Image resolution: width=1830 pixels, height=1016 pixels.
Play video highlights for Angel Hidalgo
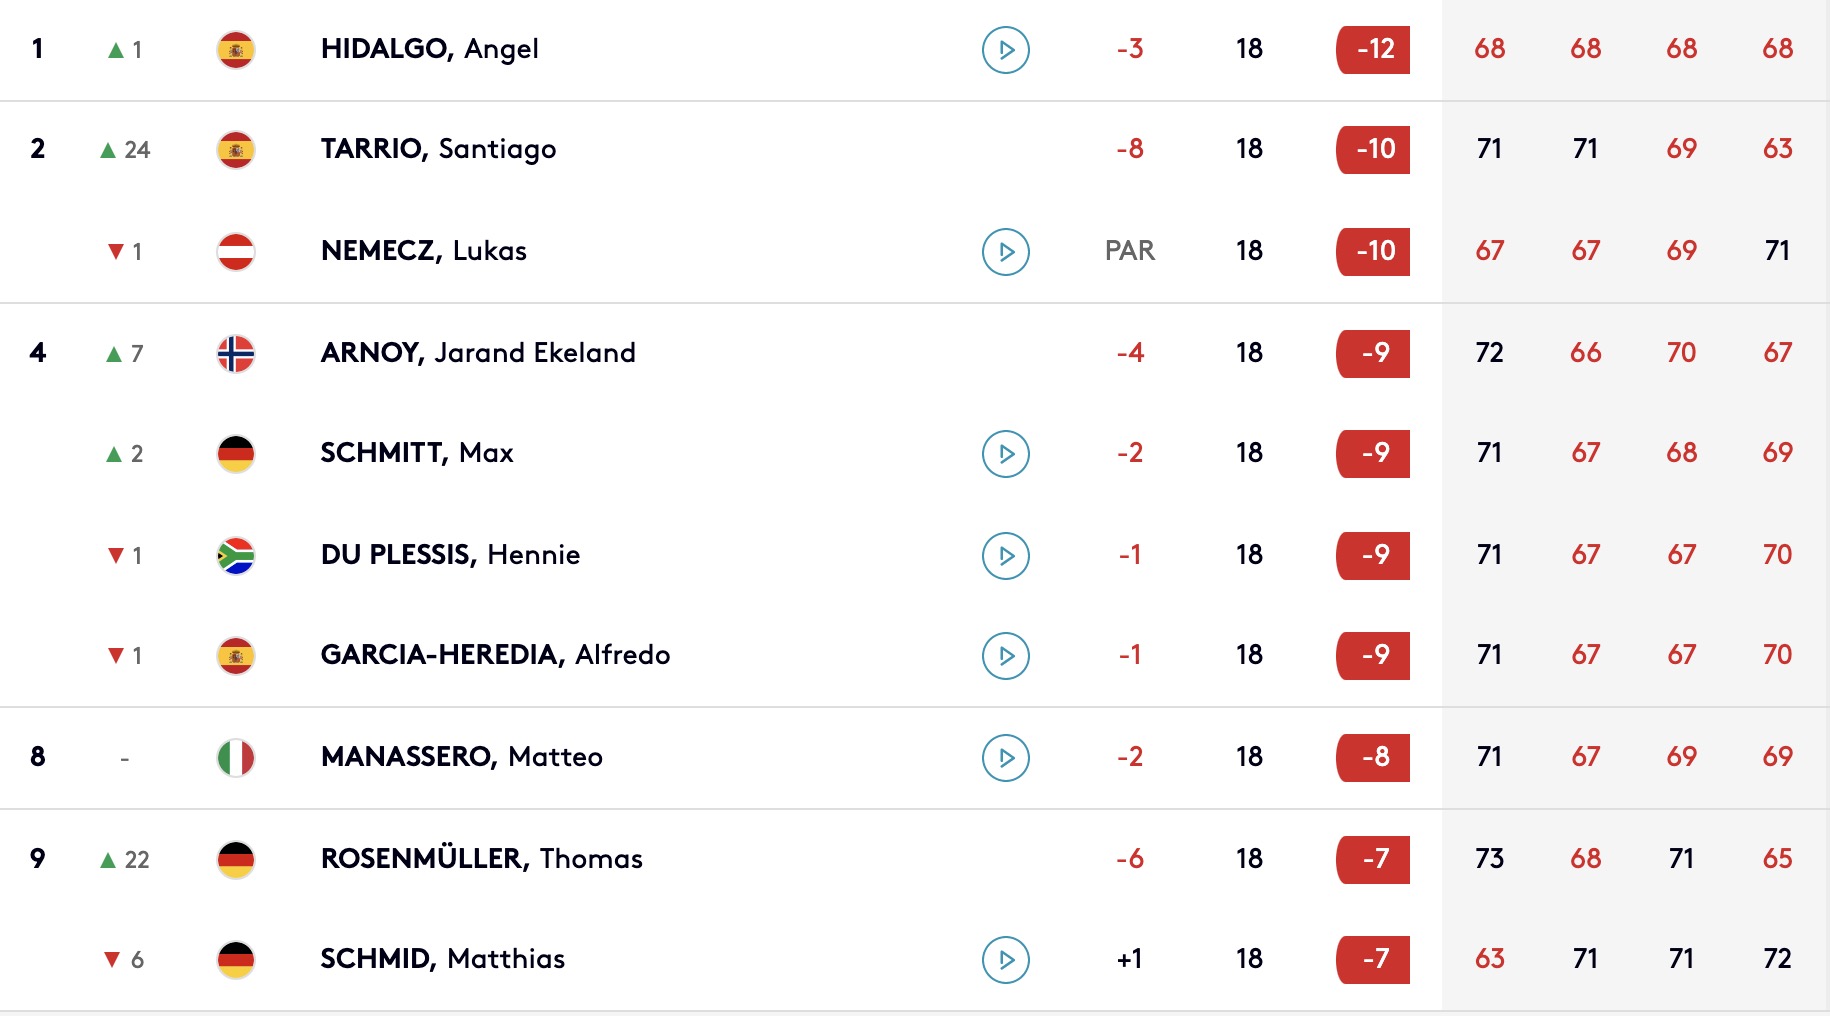click(1006, 49)
